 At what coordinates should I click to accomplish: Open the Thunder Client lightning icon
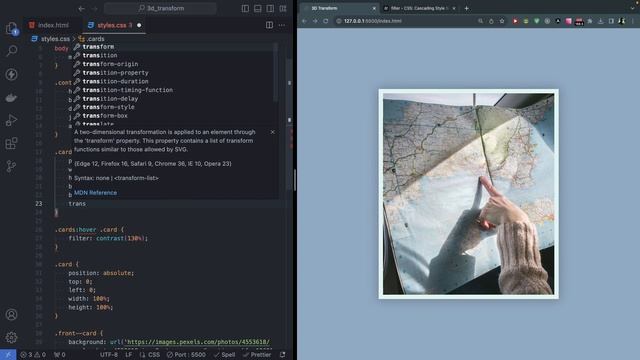[x=11, y=74]
